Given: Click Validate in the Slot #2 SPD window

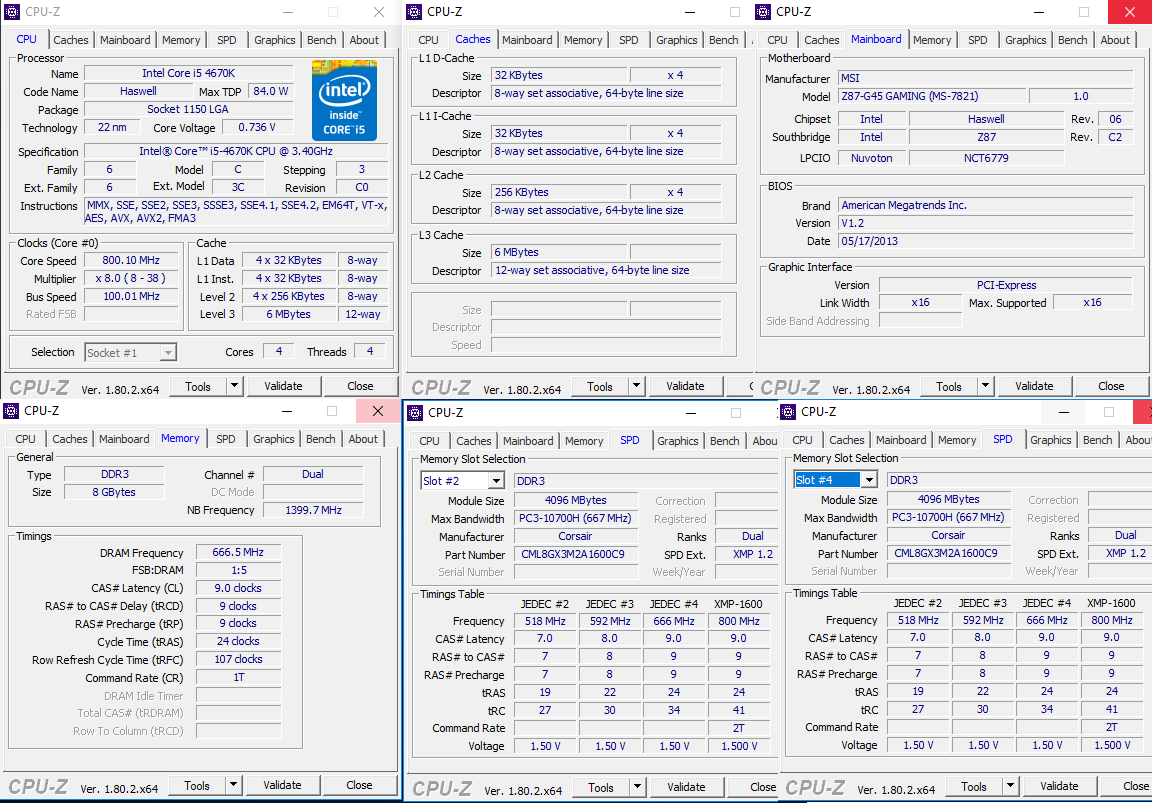Looking at the screenshot, I should [x=686, y=787].
